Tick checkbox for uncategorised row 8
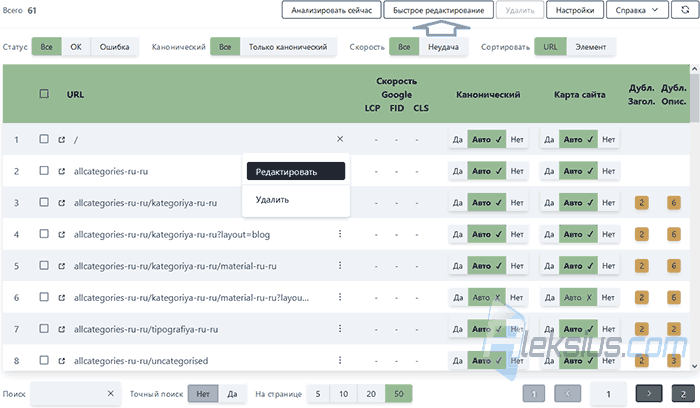Image resolution: width=700 pixels, height=408 pixels. [44, 360]
